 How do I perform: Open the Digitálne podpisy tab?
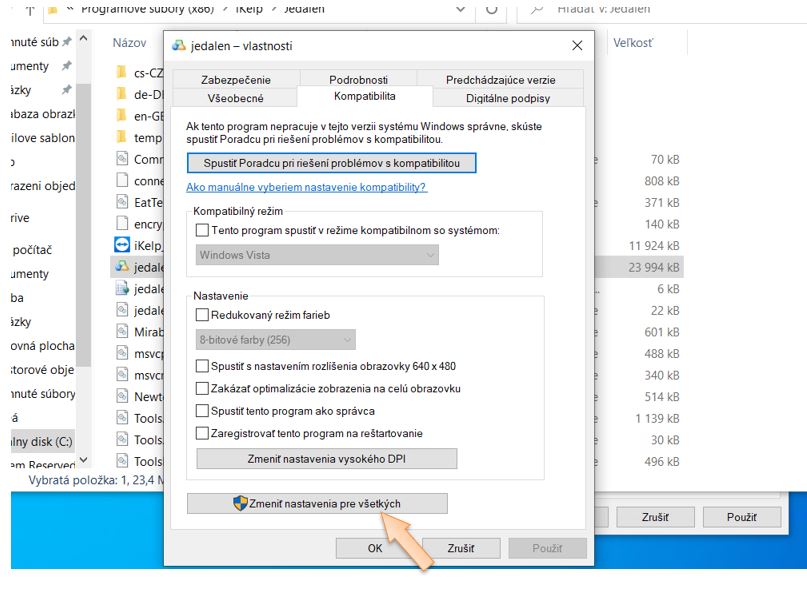pyautogui.click(x=507, y=98)
